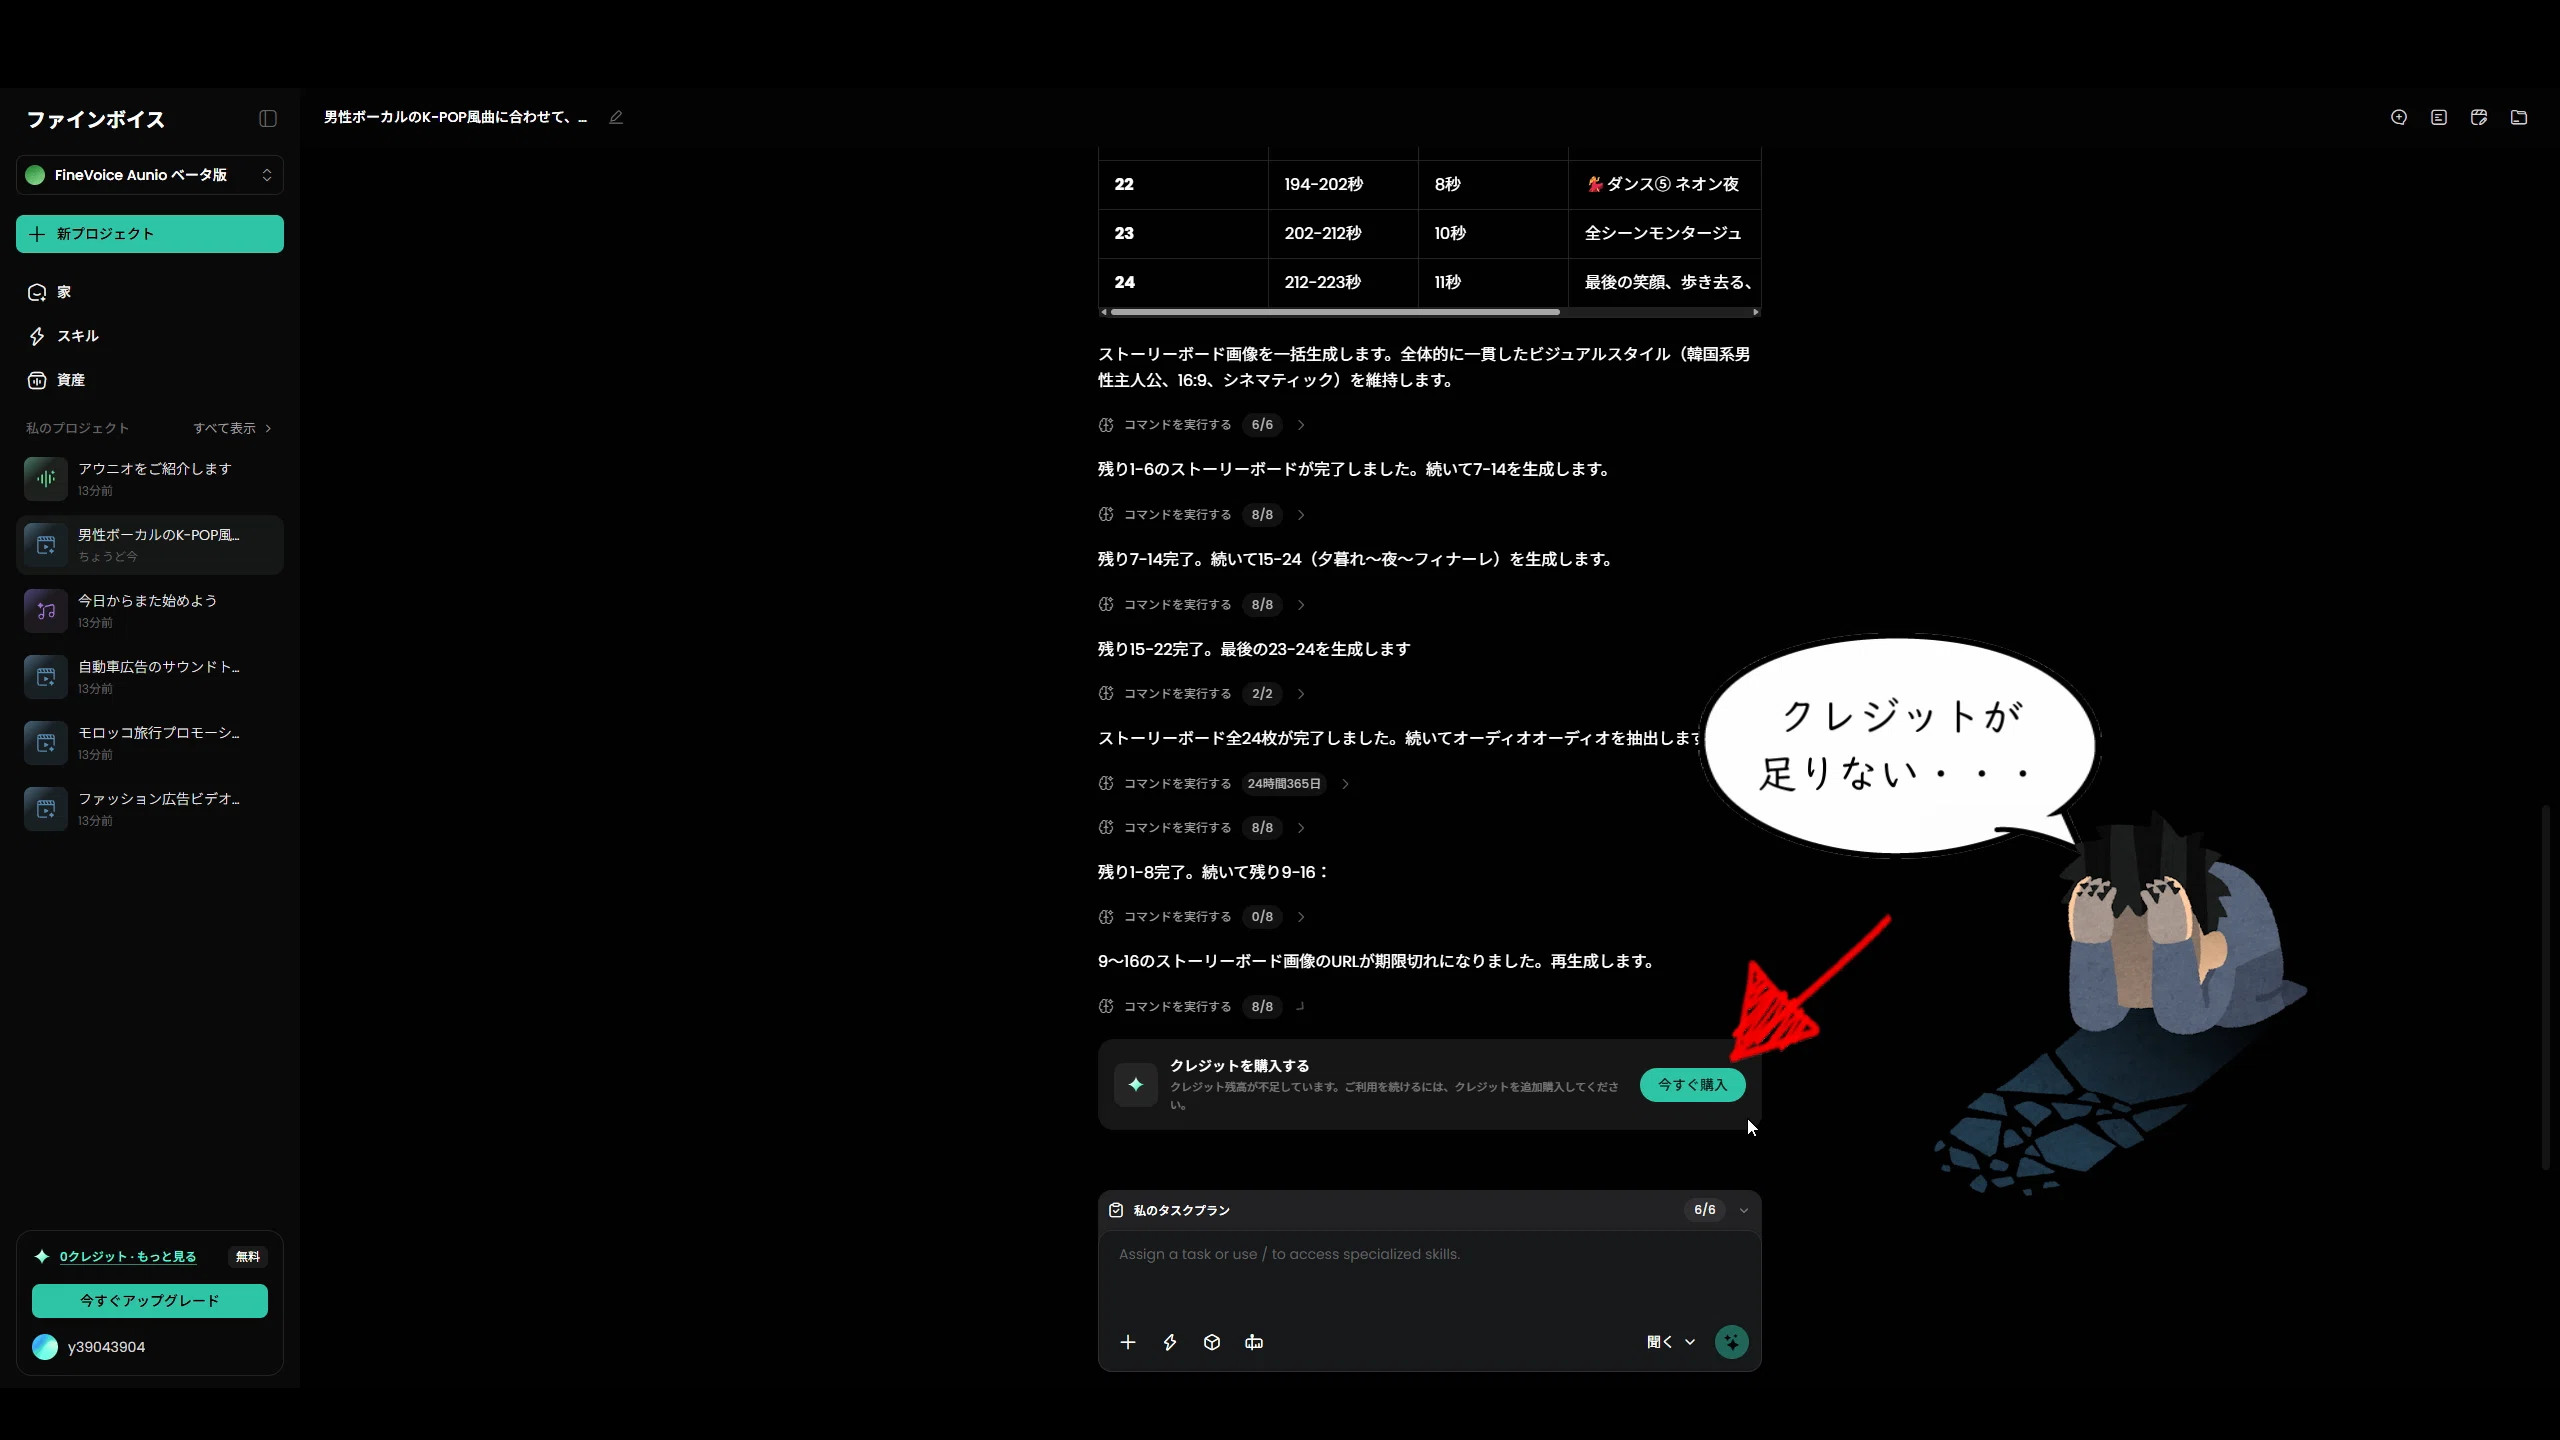
Task: Send the message with green sparkle button
Action: click(x=1732, y=1342)
